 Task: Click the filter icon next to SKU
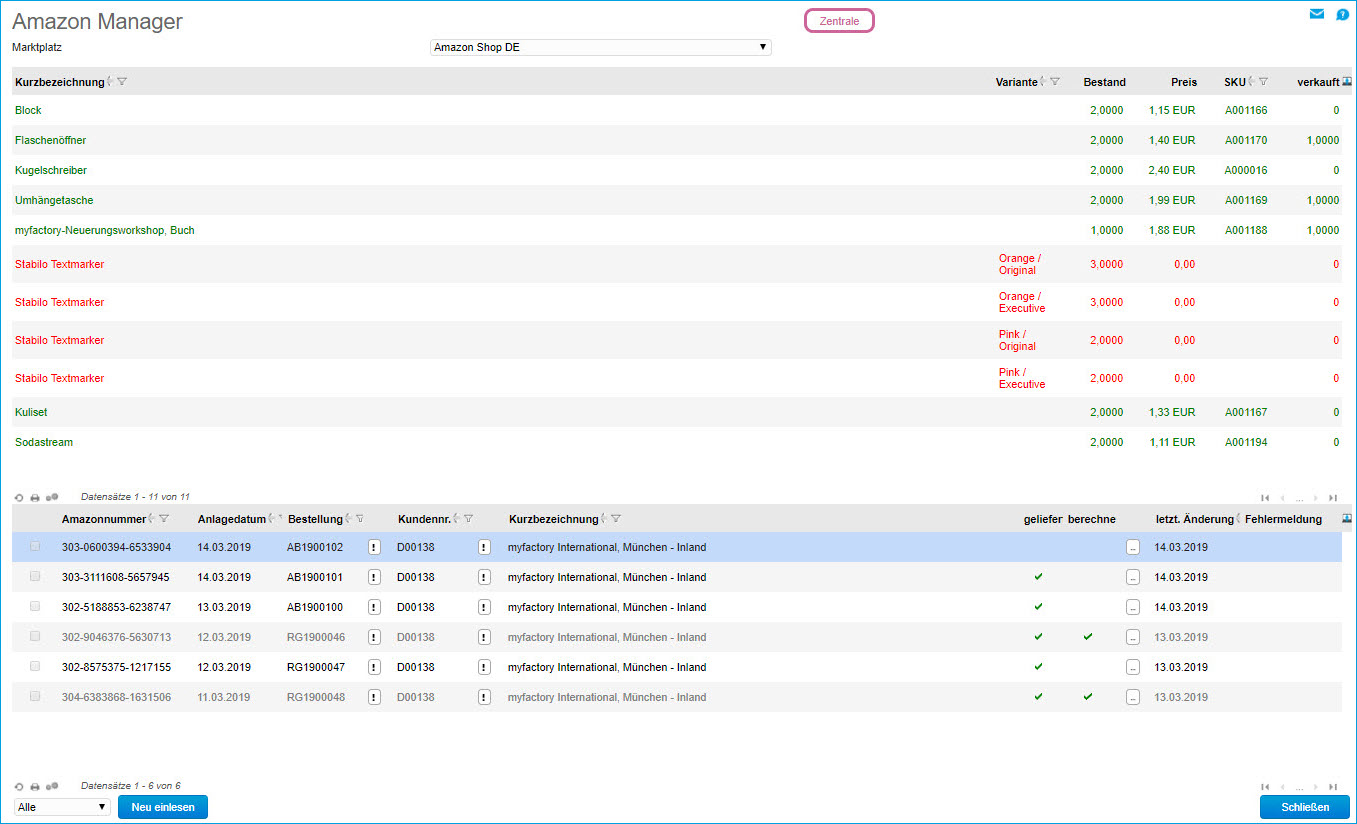tap(1264, 82)
